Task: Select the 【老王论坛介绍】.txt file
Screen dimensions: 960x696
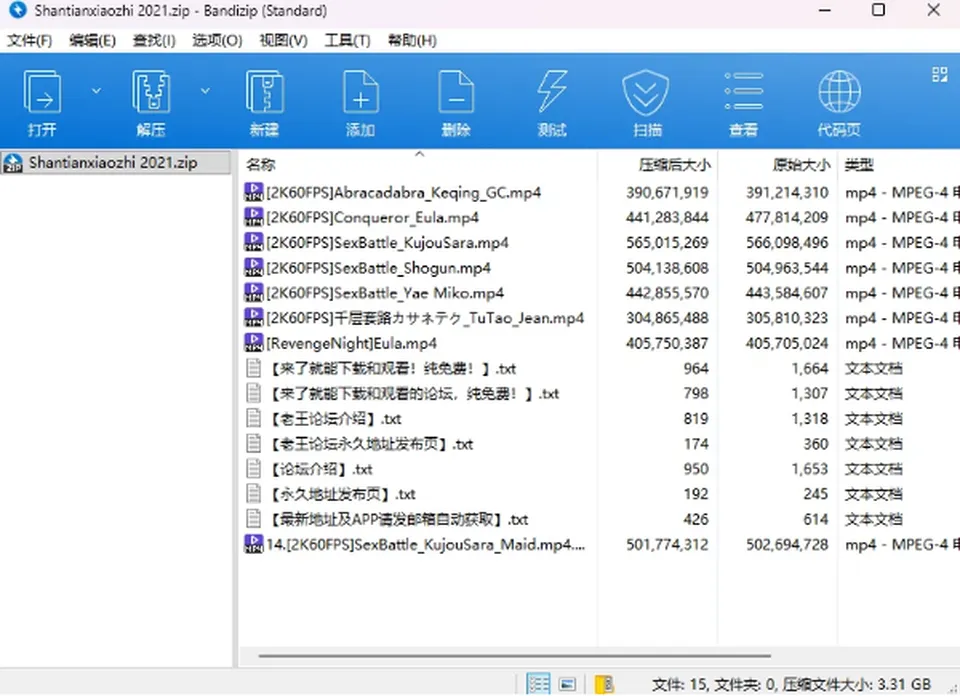Action: [x=335, y=419]
